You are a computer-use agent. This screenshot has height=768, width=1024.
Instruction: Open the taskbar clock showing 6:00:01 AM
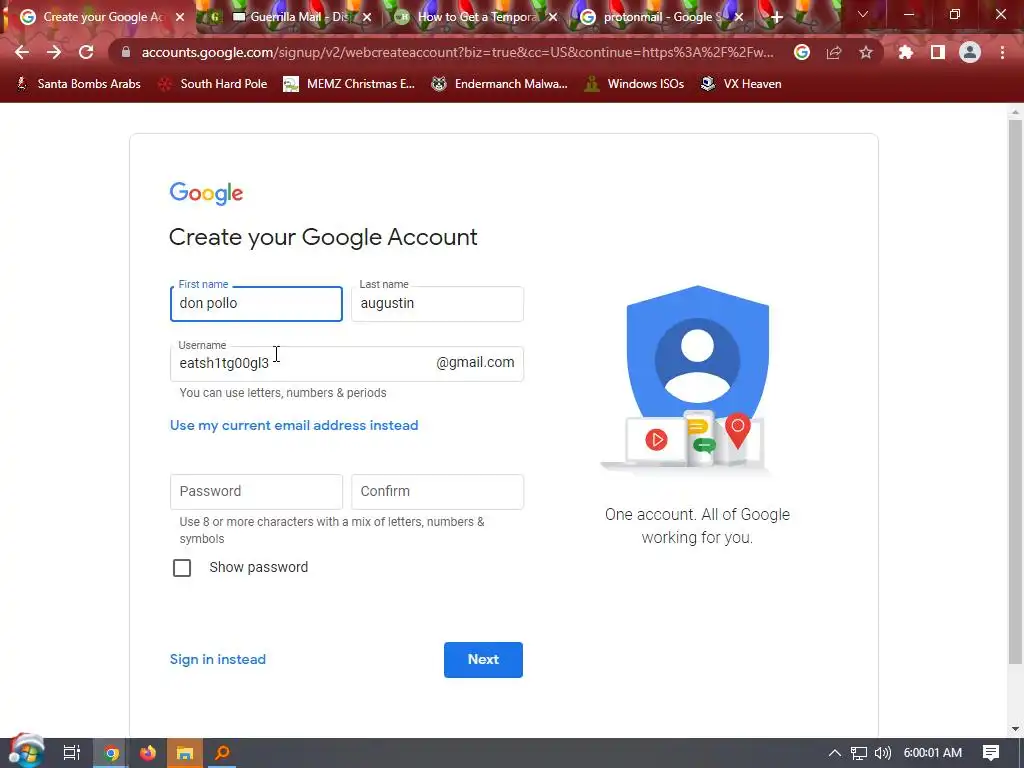[x=933, y=753]
